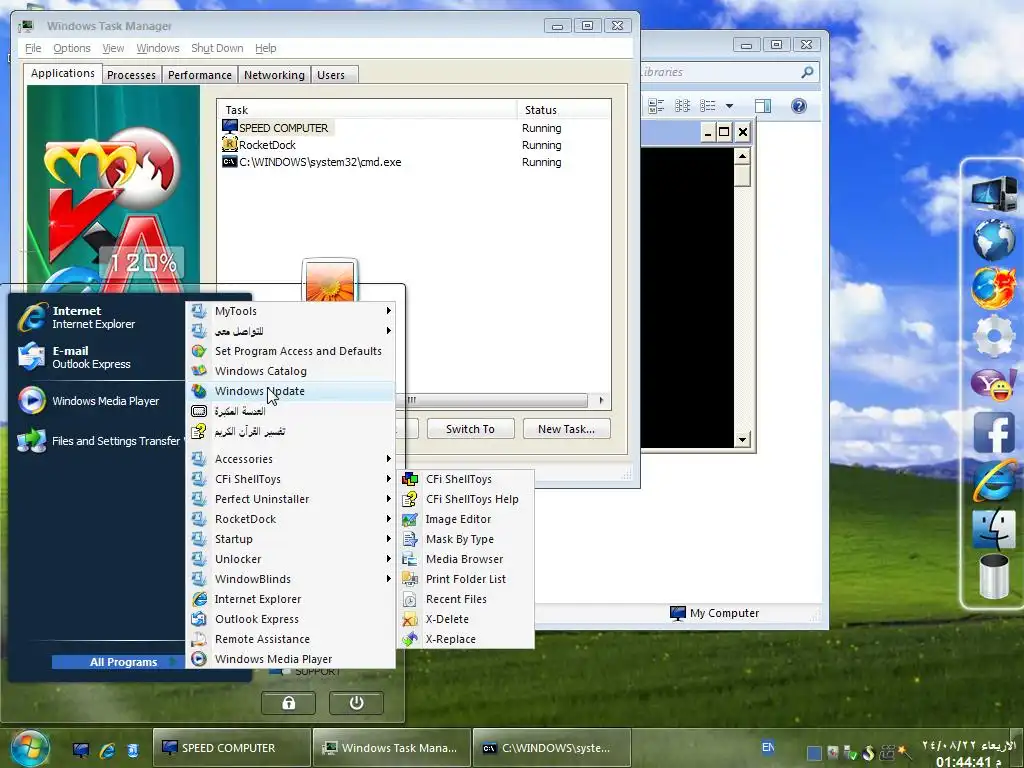
Task: Expand the Unlocker submenu
Action: click(x=291, y=559)
